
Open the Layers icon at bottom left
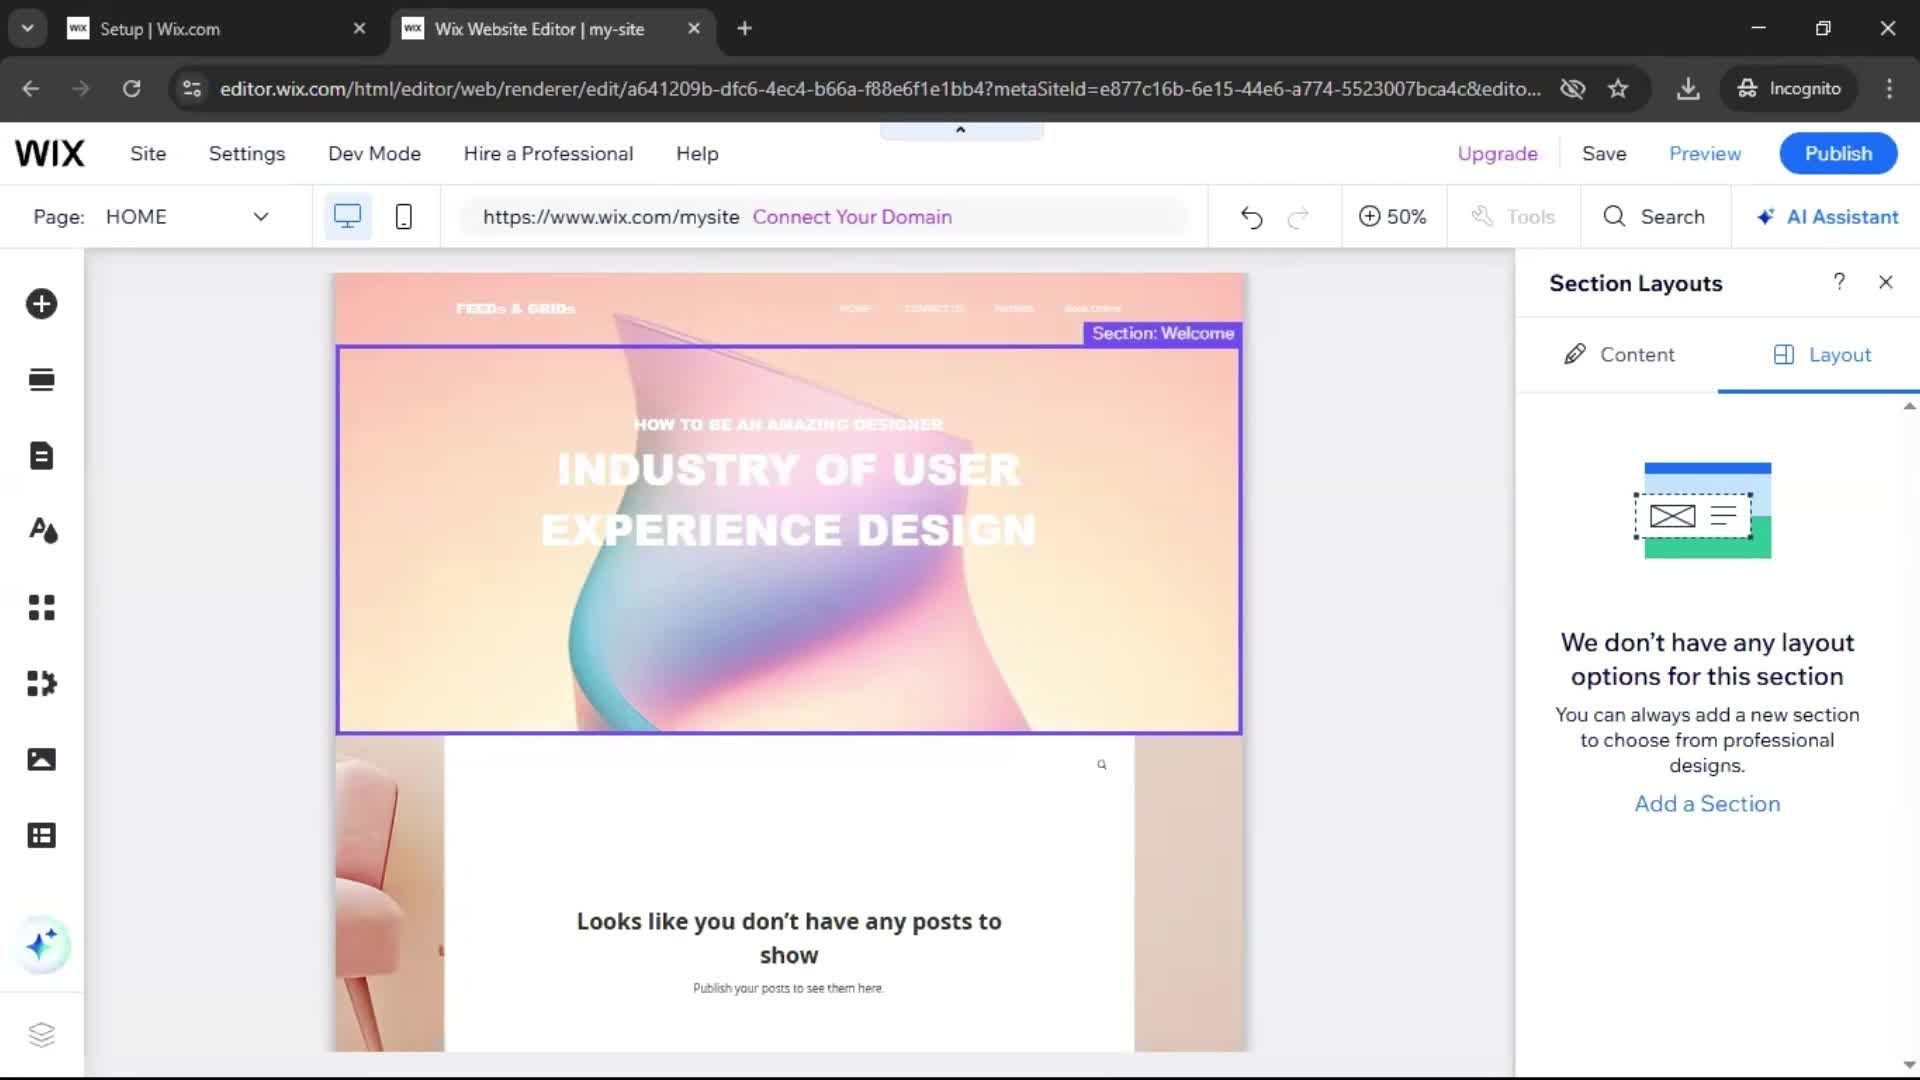41,1034
